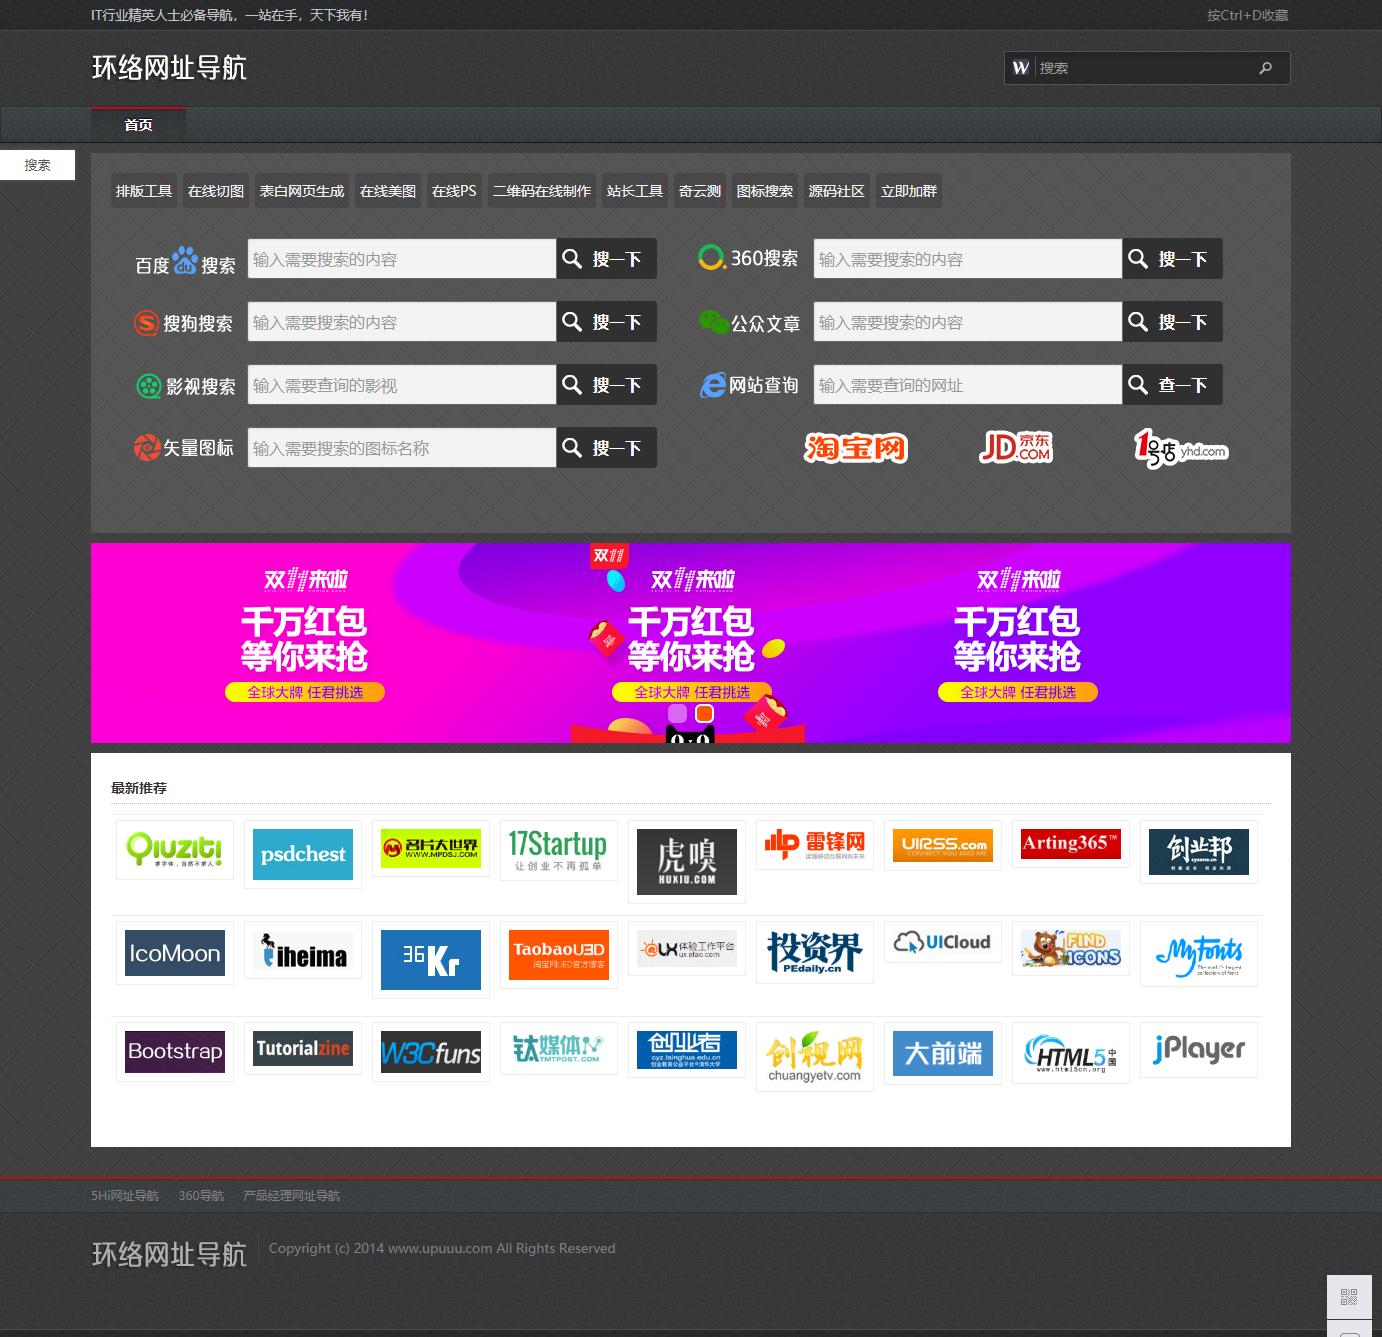
Task: Click 查一下 button for 网站查询
Action: tap(1172, 385)
